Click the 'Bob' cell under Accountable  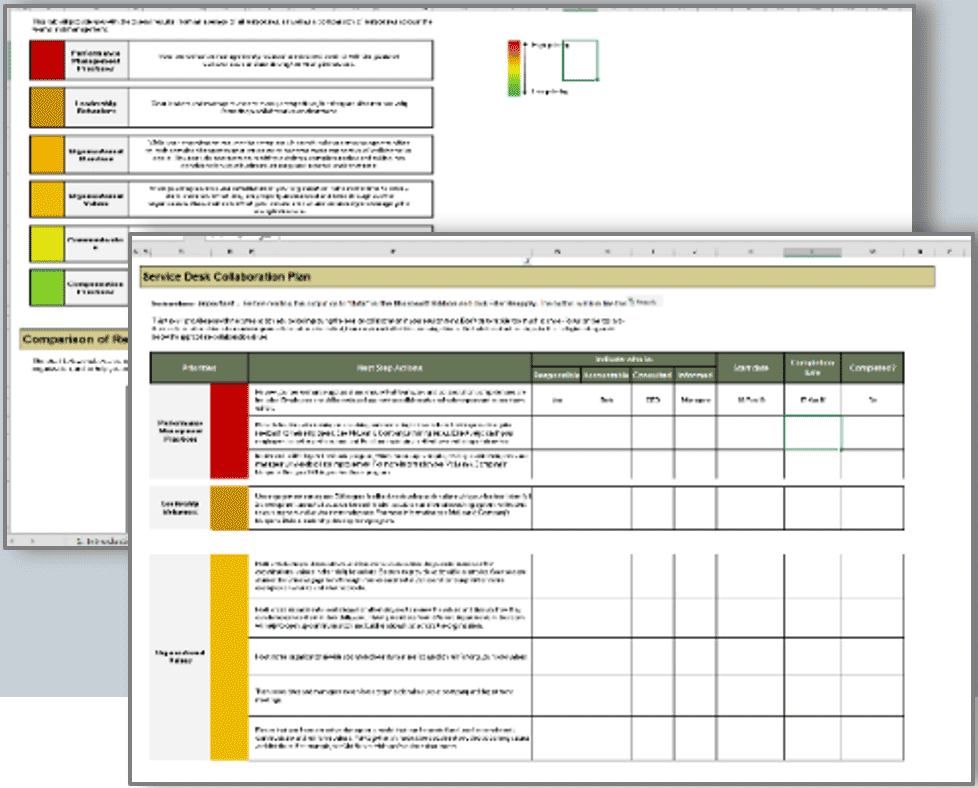(606, 400)
